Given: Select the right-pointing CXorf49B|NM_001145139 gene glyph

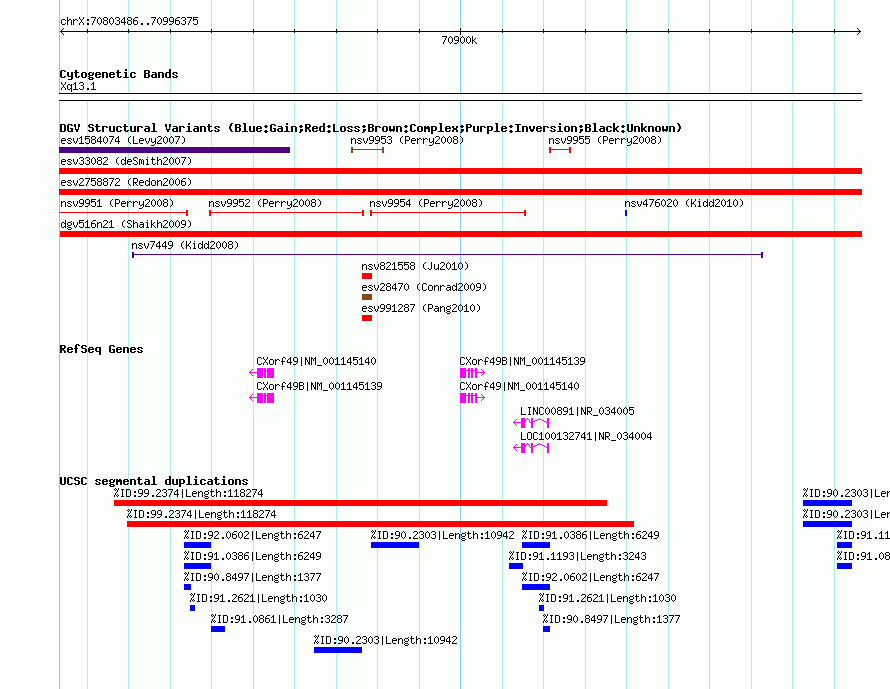Looking at the screenshot, I should click(x=472, y=373).
